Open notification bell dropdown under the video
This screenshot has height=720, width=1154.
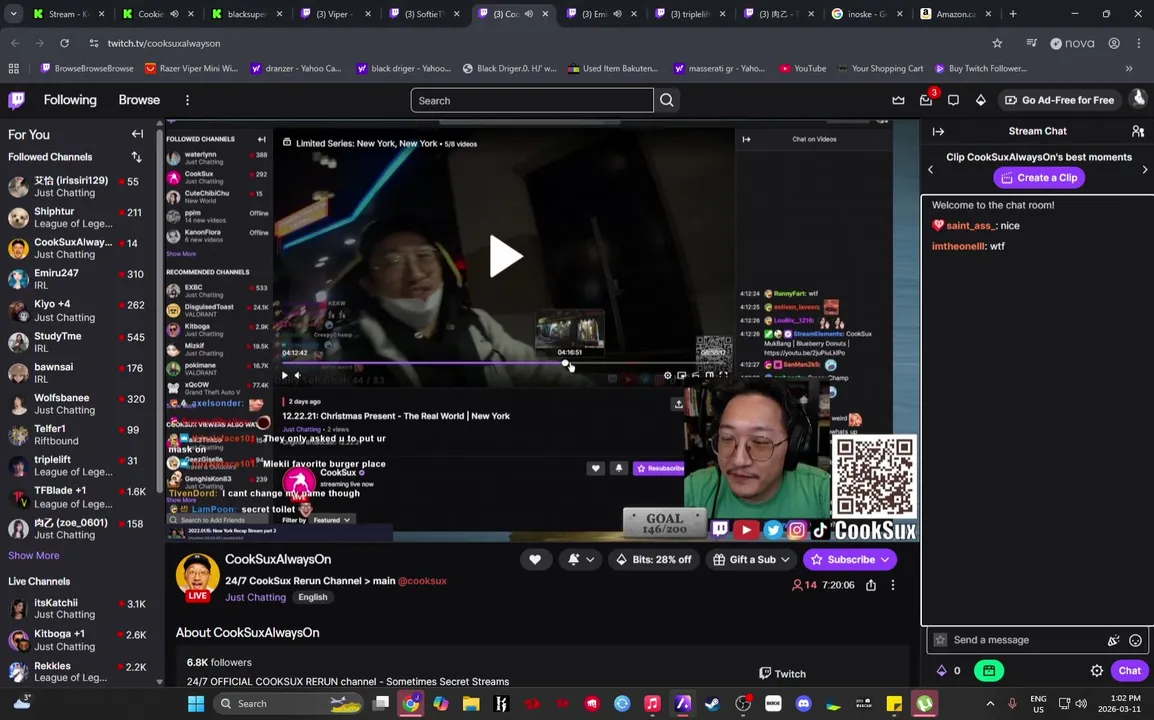(x=581, y=560)
